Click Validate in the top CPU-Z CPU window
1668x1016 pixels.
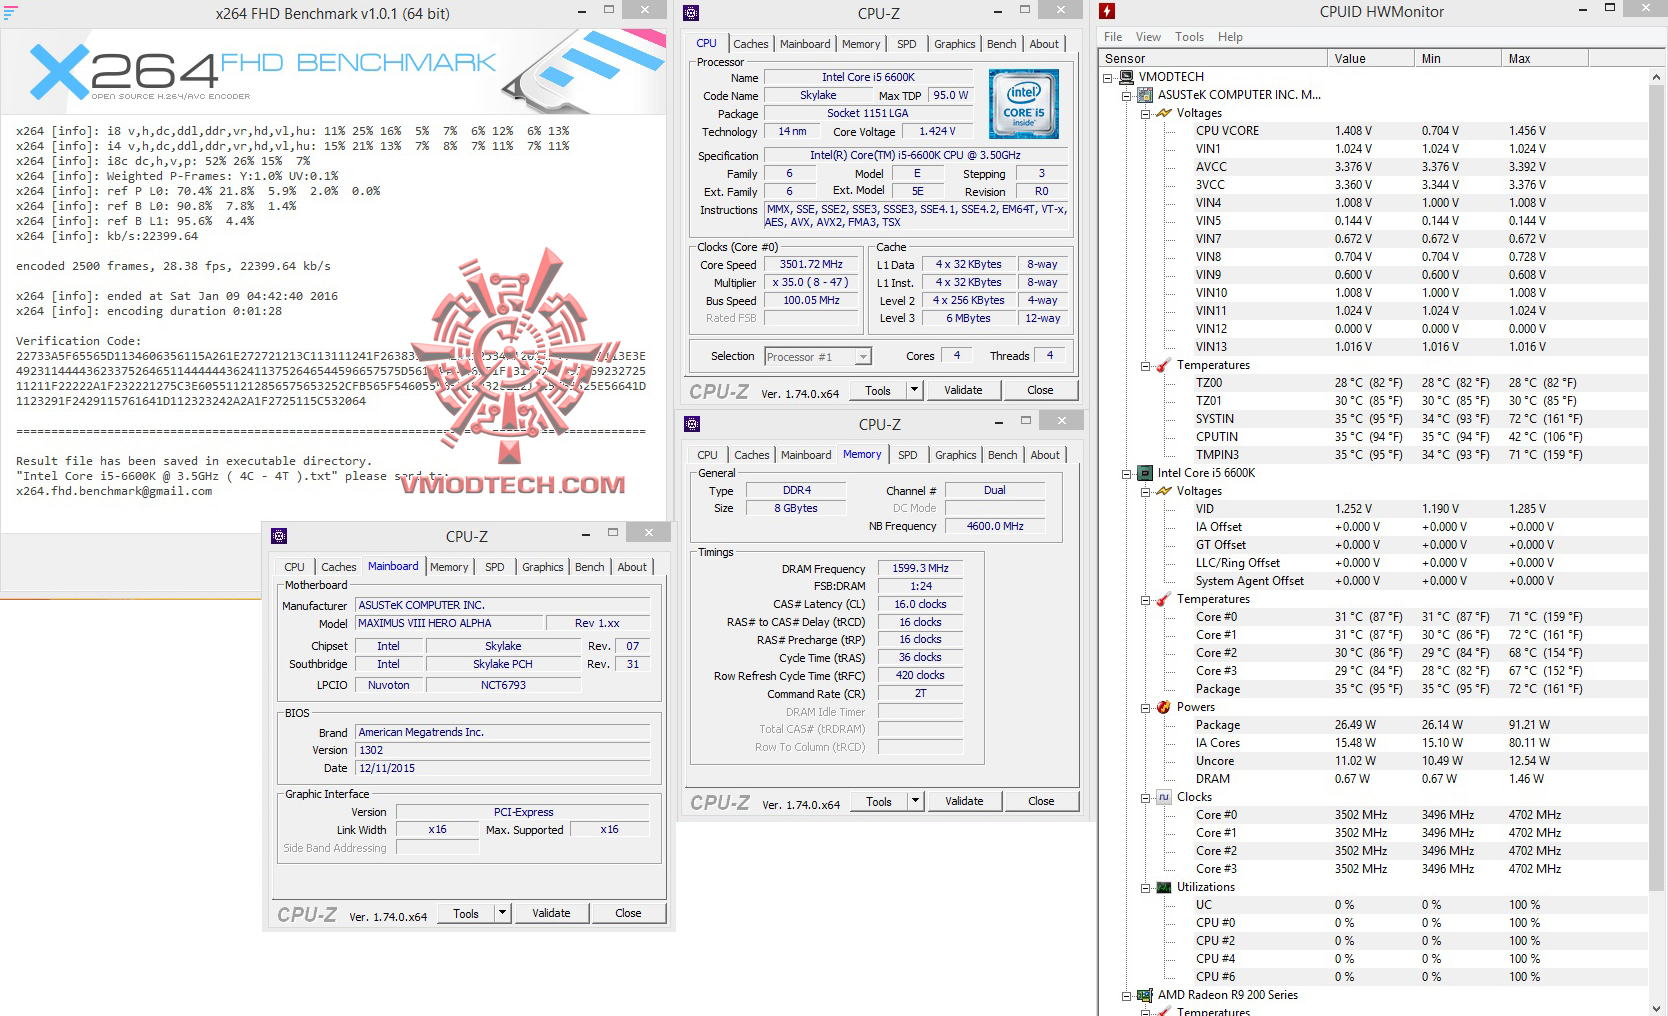click(963, 390)
